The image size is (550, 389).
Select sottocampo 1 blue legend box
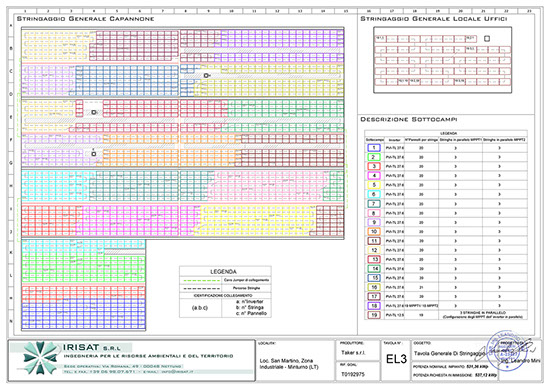(374, 148)
